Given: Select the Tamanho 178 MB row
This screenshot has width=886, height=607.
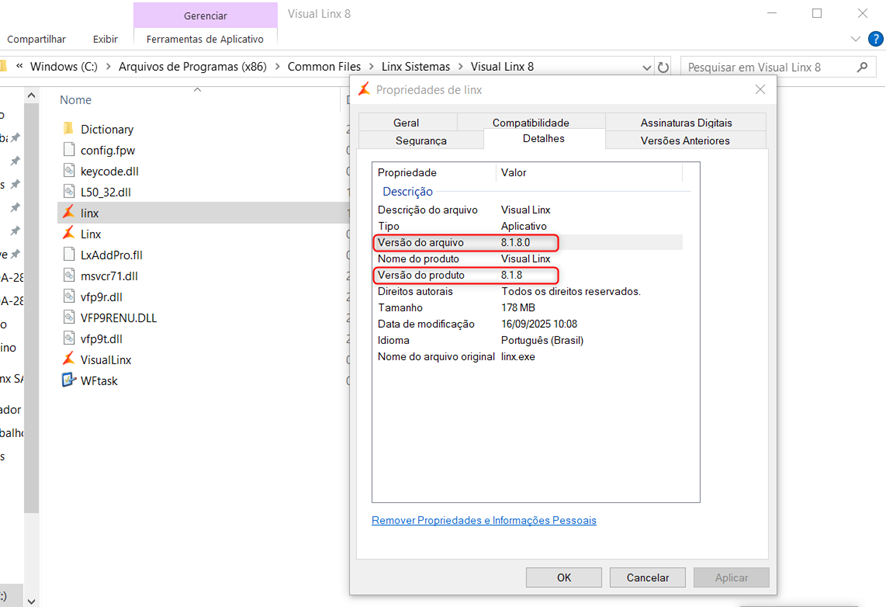Looking at the screenshot, I should 528,308.
